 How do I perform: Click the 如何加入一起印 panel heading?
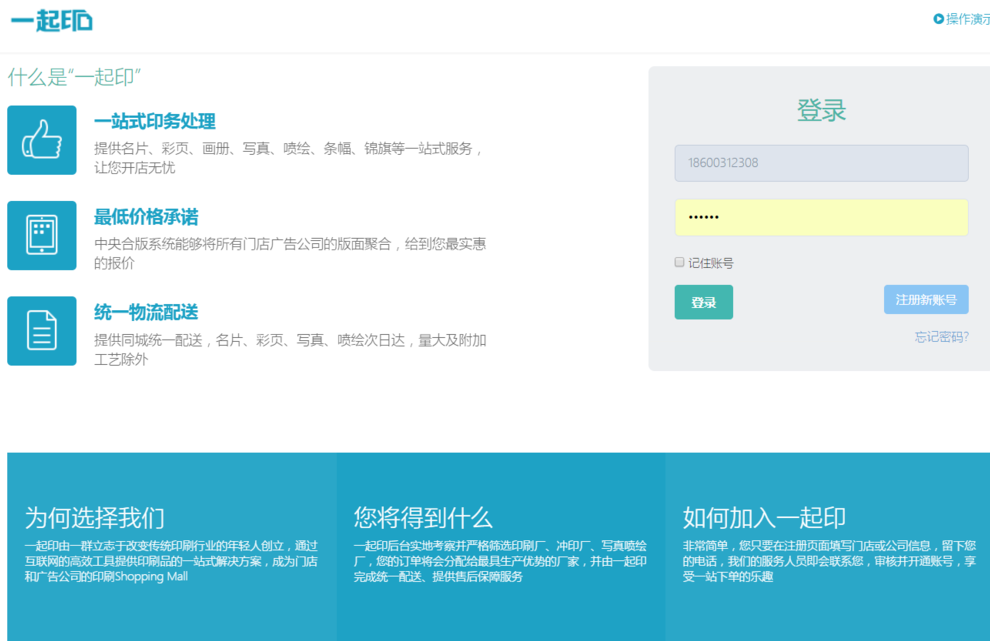tap(764, 518)
